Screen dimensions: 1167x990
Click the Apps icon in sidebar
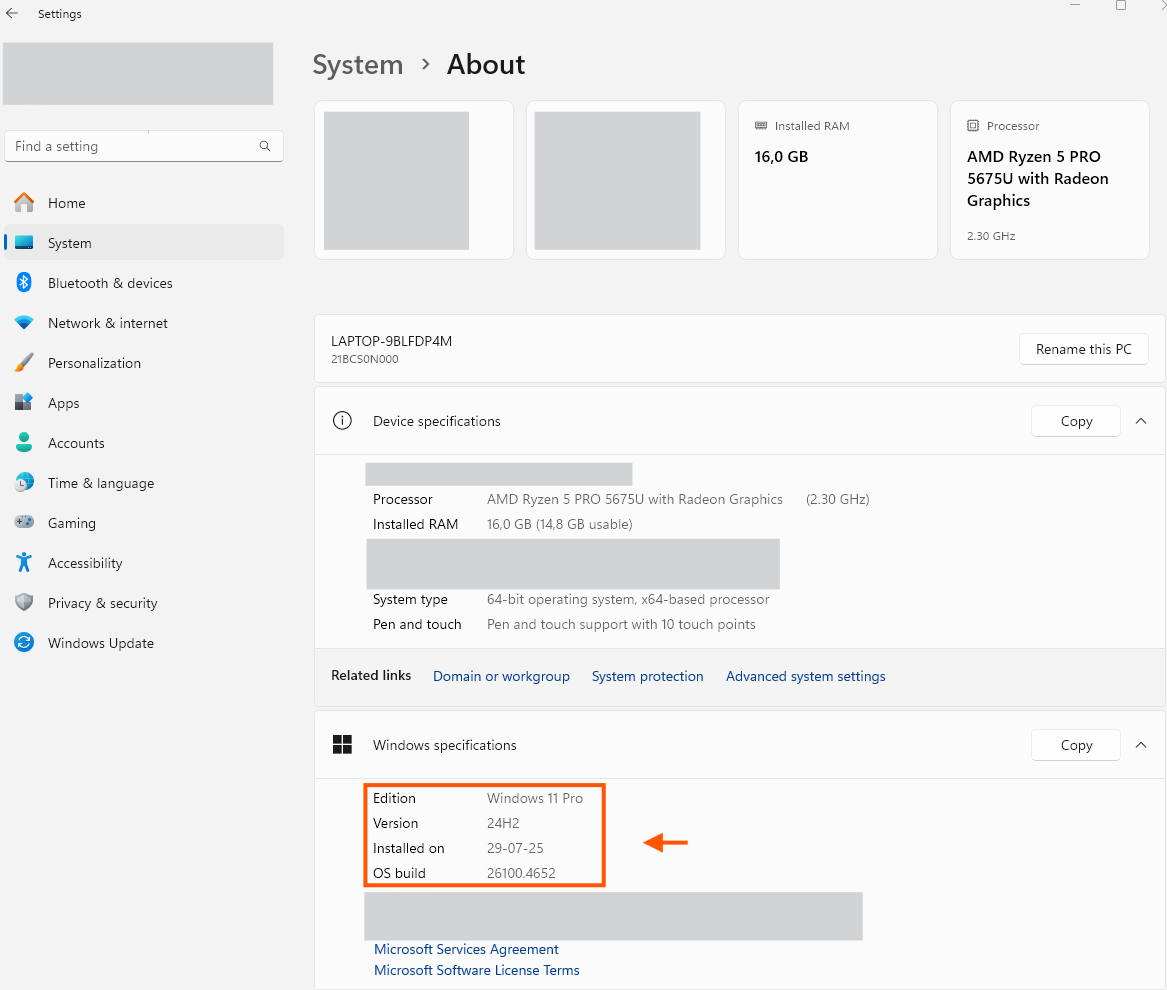24,402
